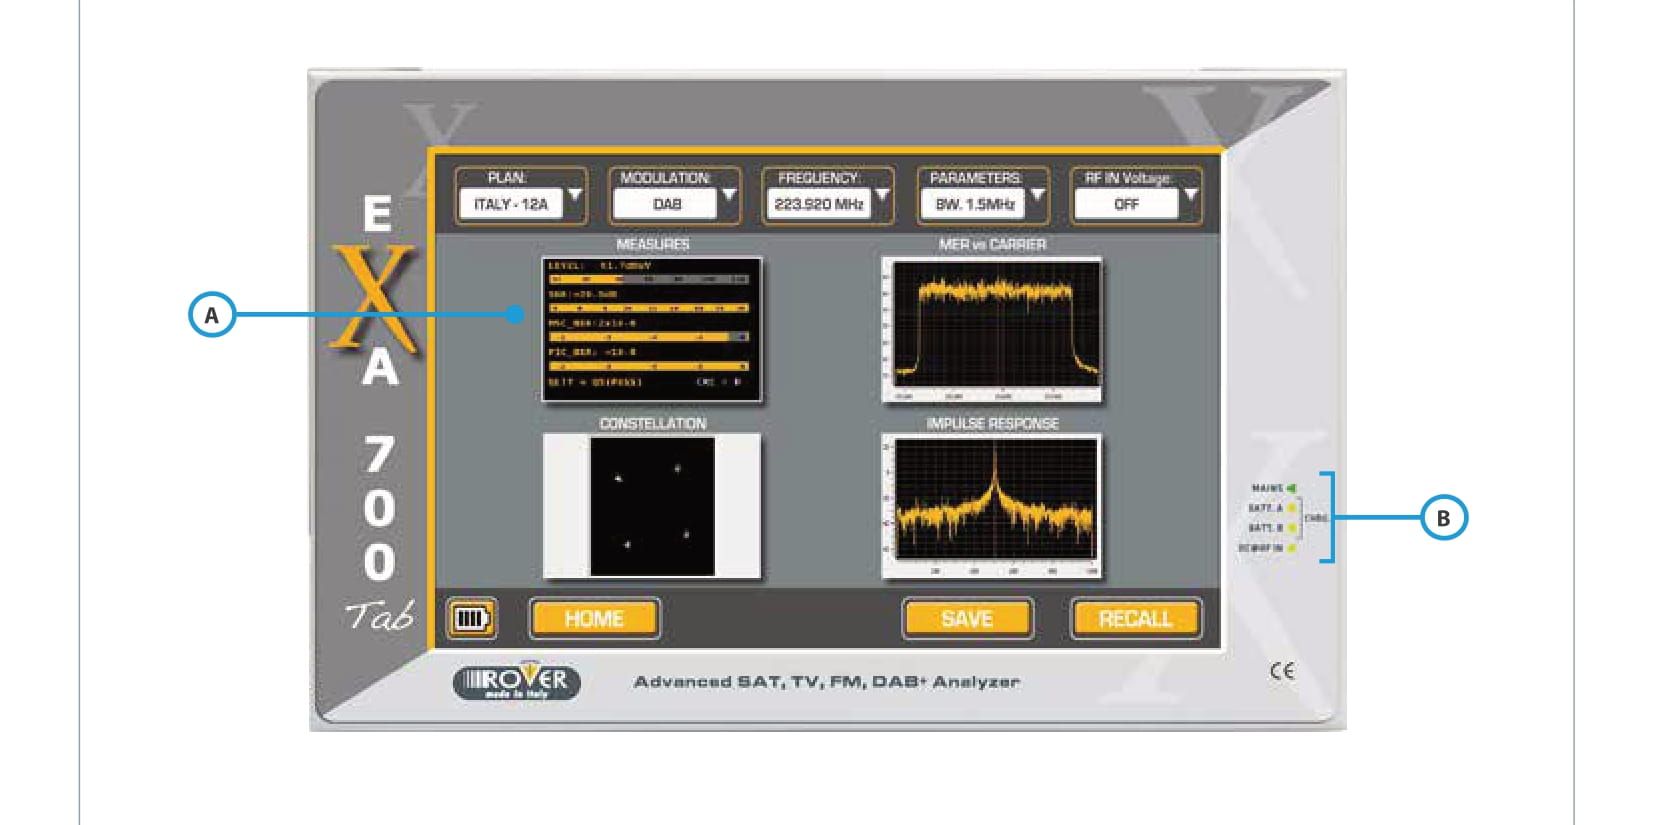
Task: Select the BW. 1.5MHz parameters field
Action: (974, 204)
